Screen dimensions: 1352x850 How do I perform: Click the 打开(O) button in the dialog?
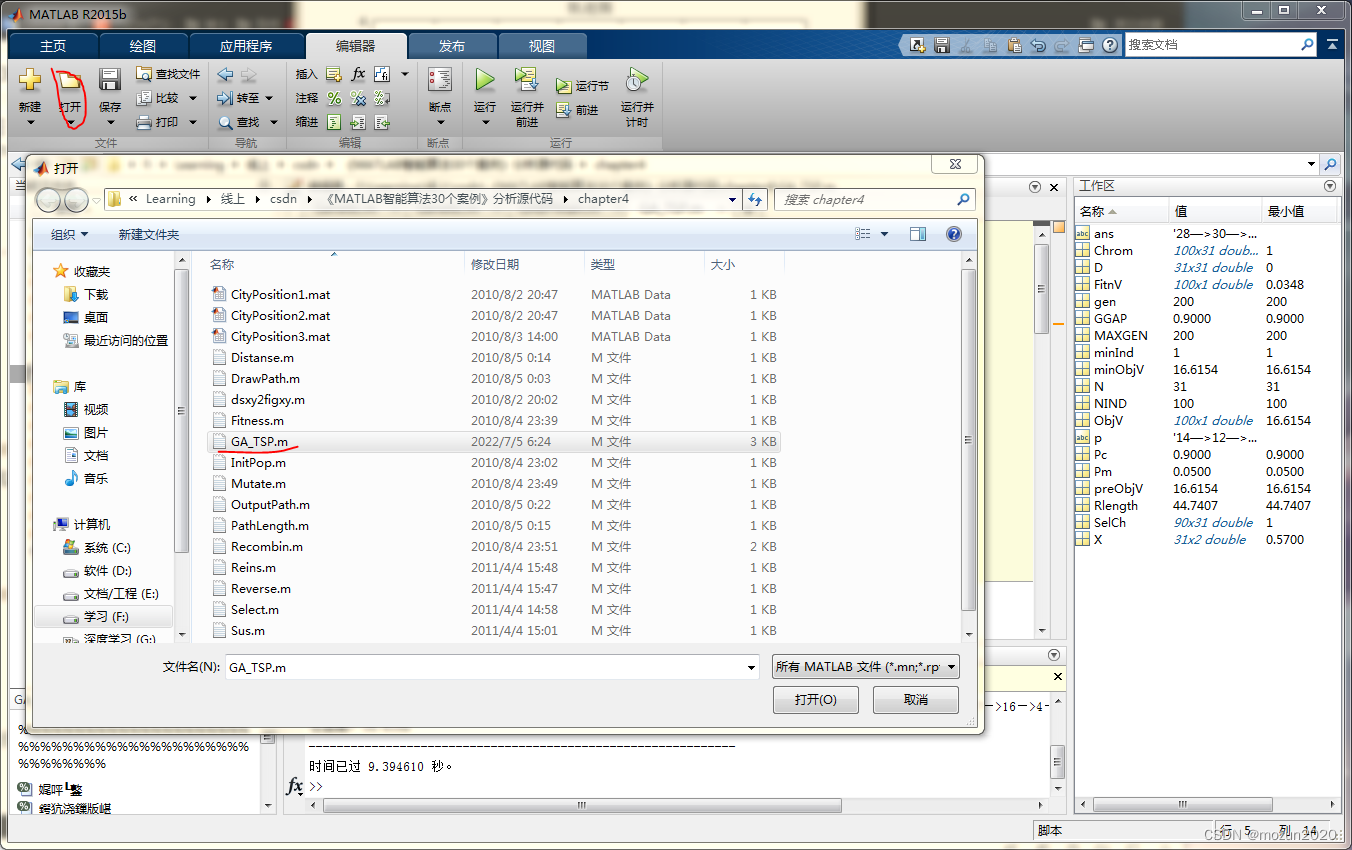[x=816, y=700]
